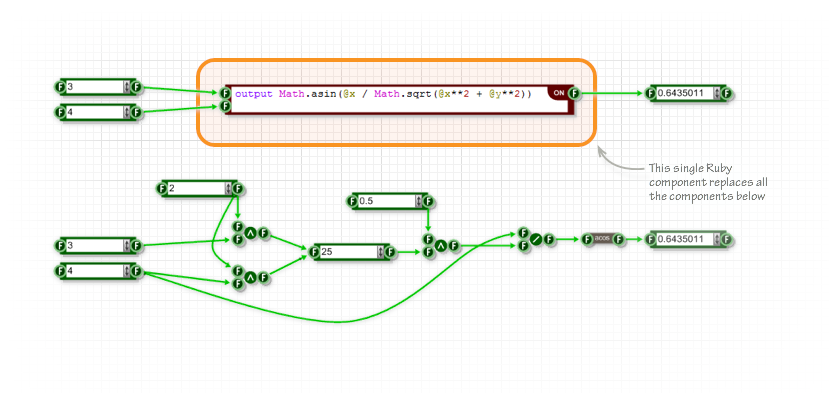
Task: Click input connector of the 2 float box
Action: point(162,188)
